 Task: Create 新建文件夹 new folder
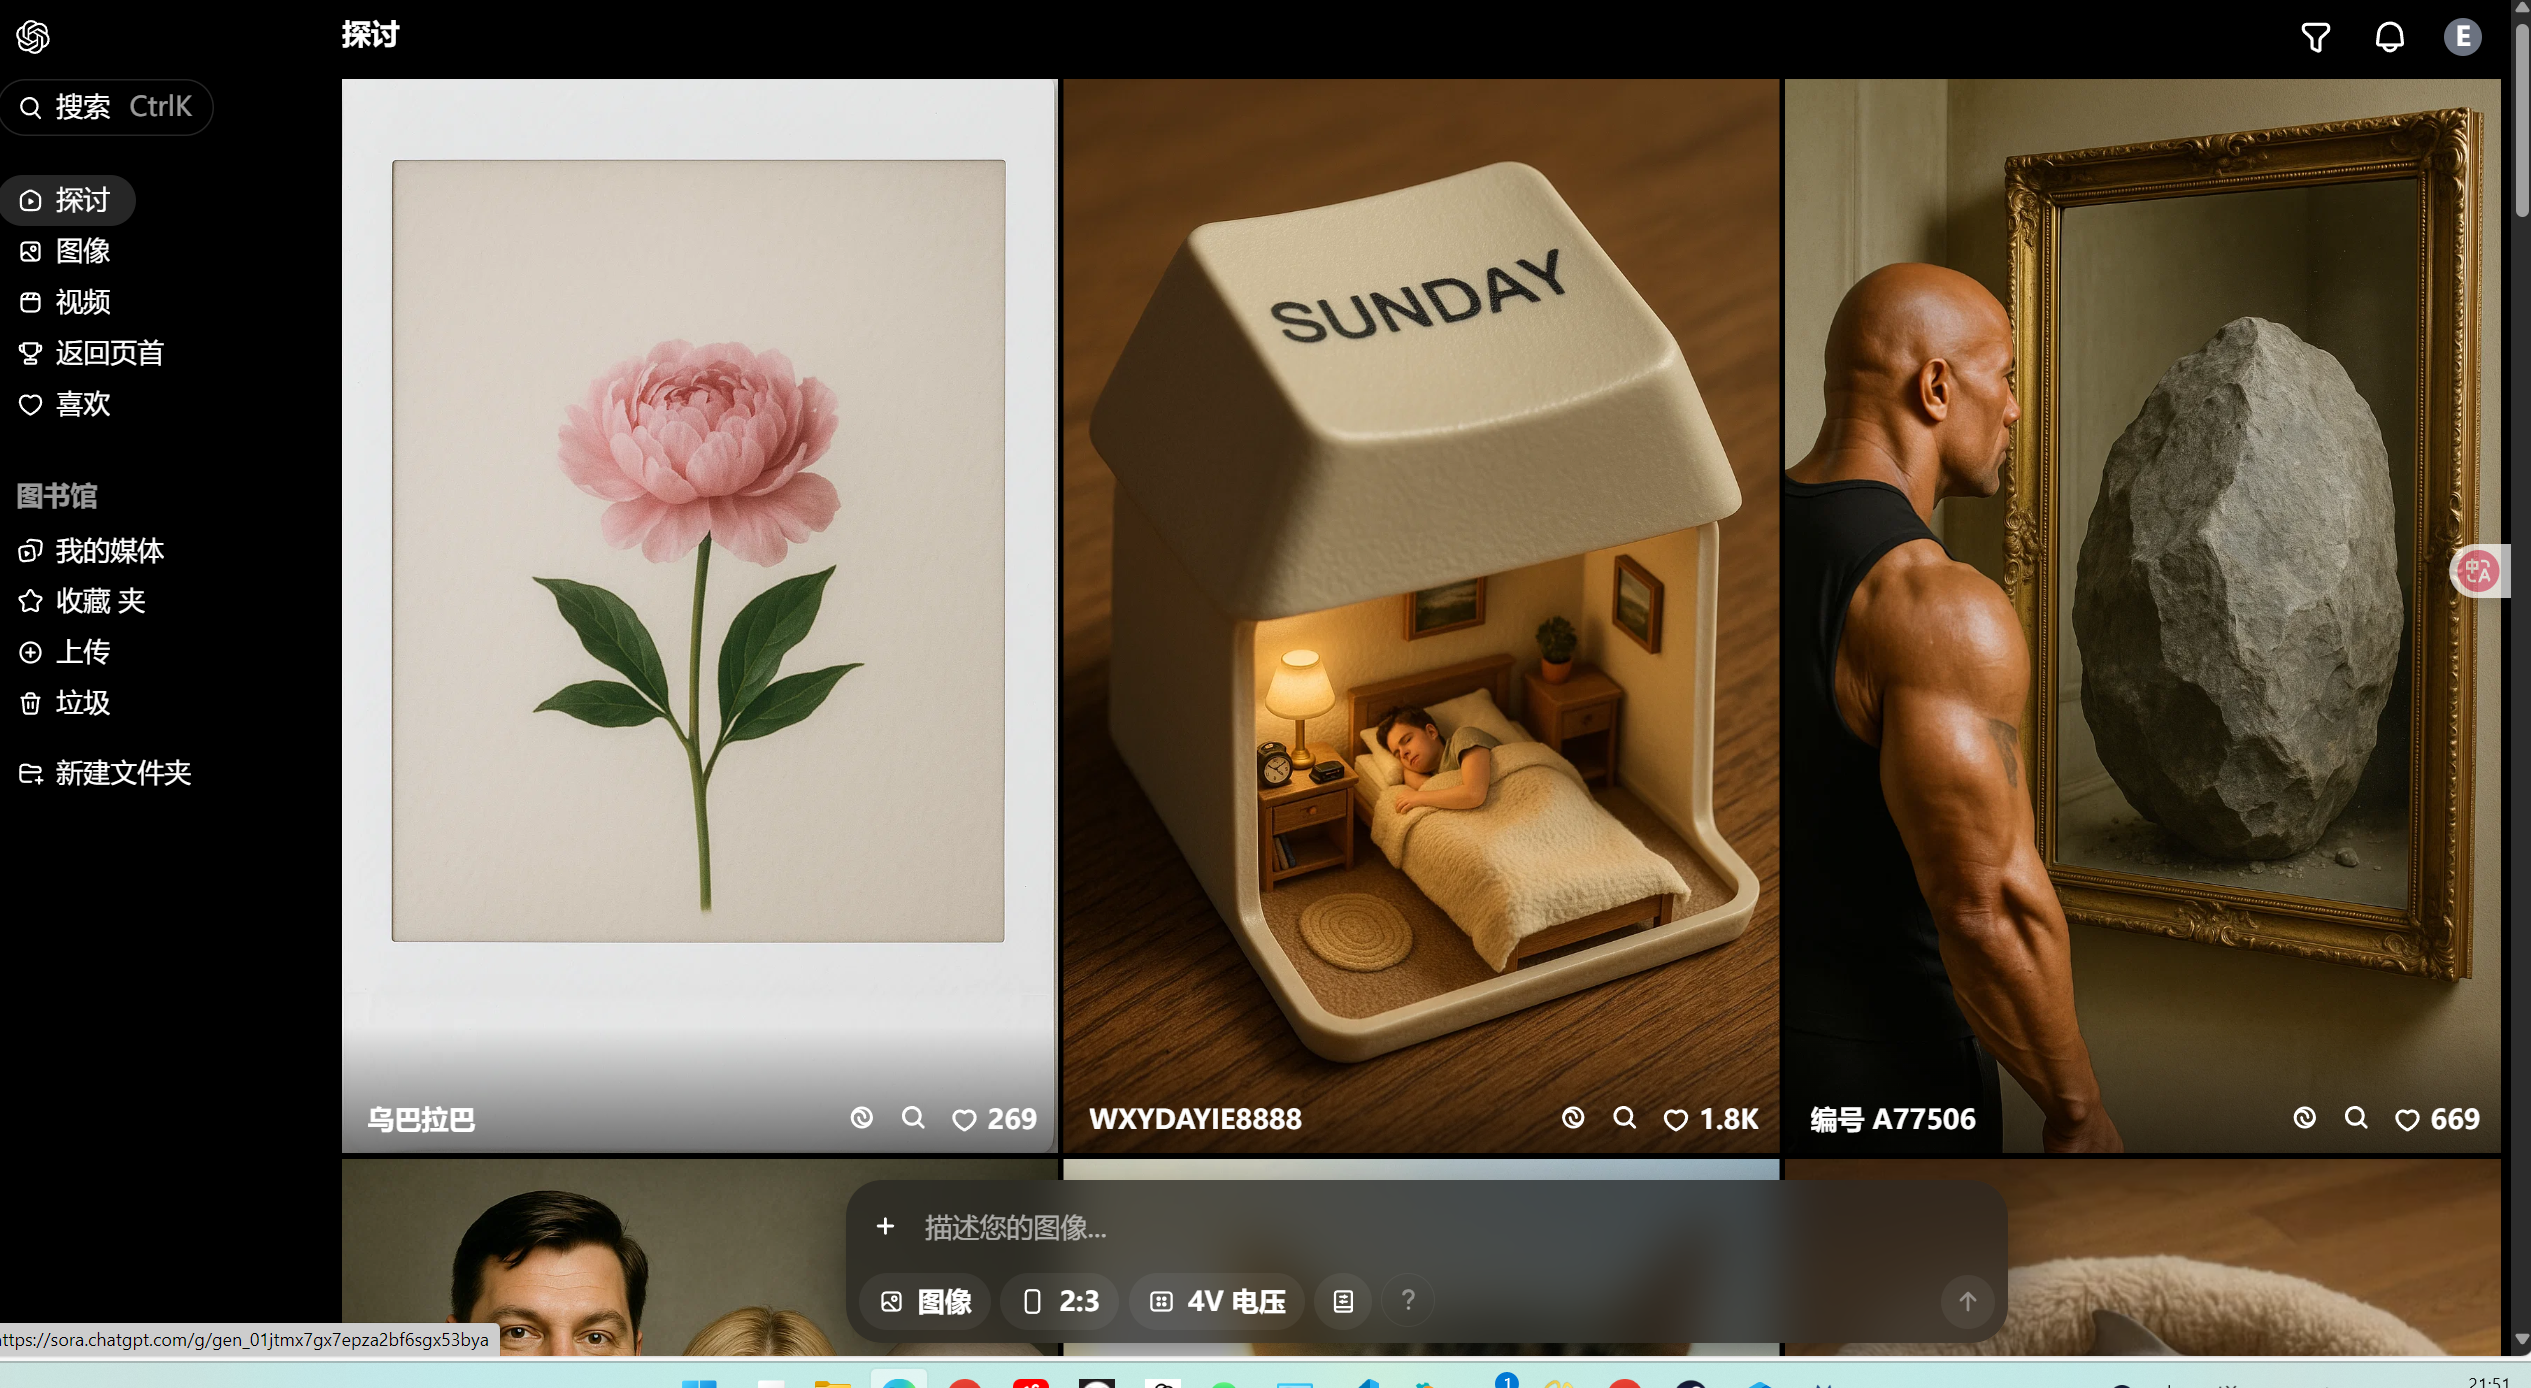[106, 773]
